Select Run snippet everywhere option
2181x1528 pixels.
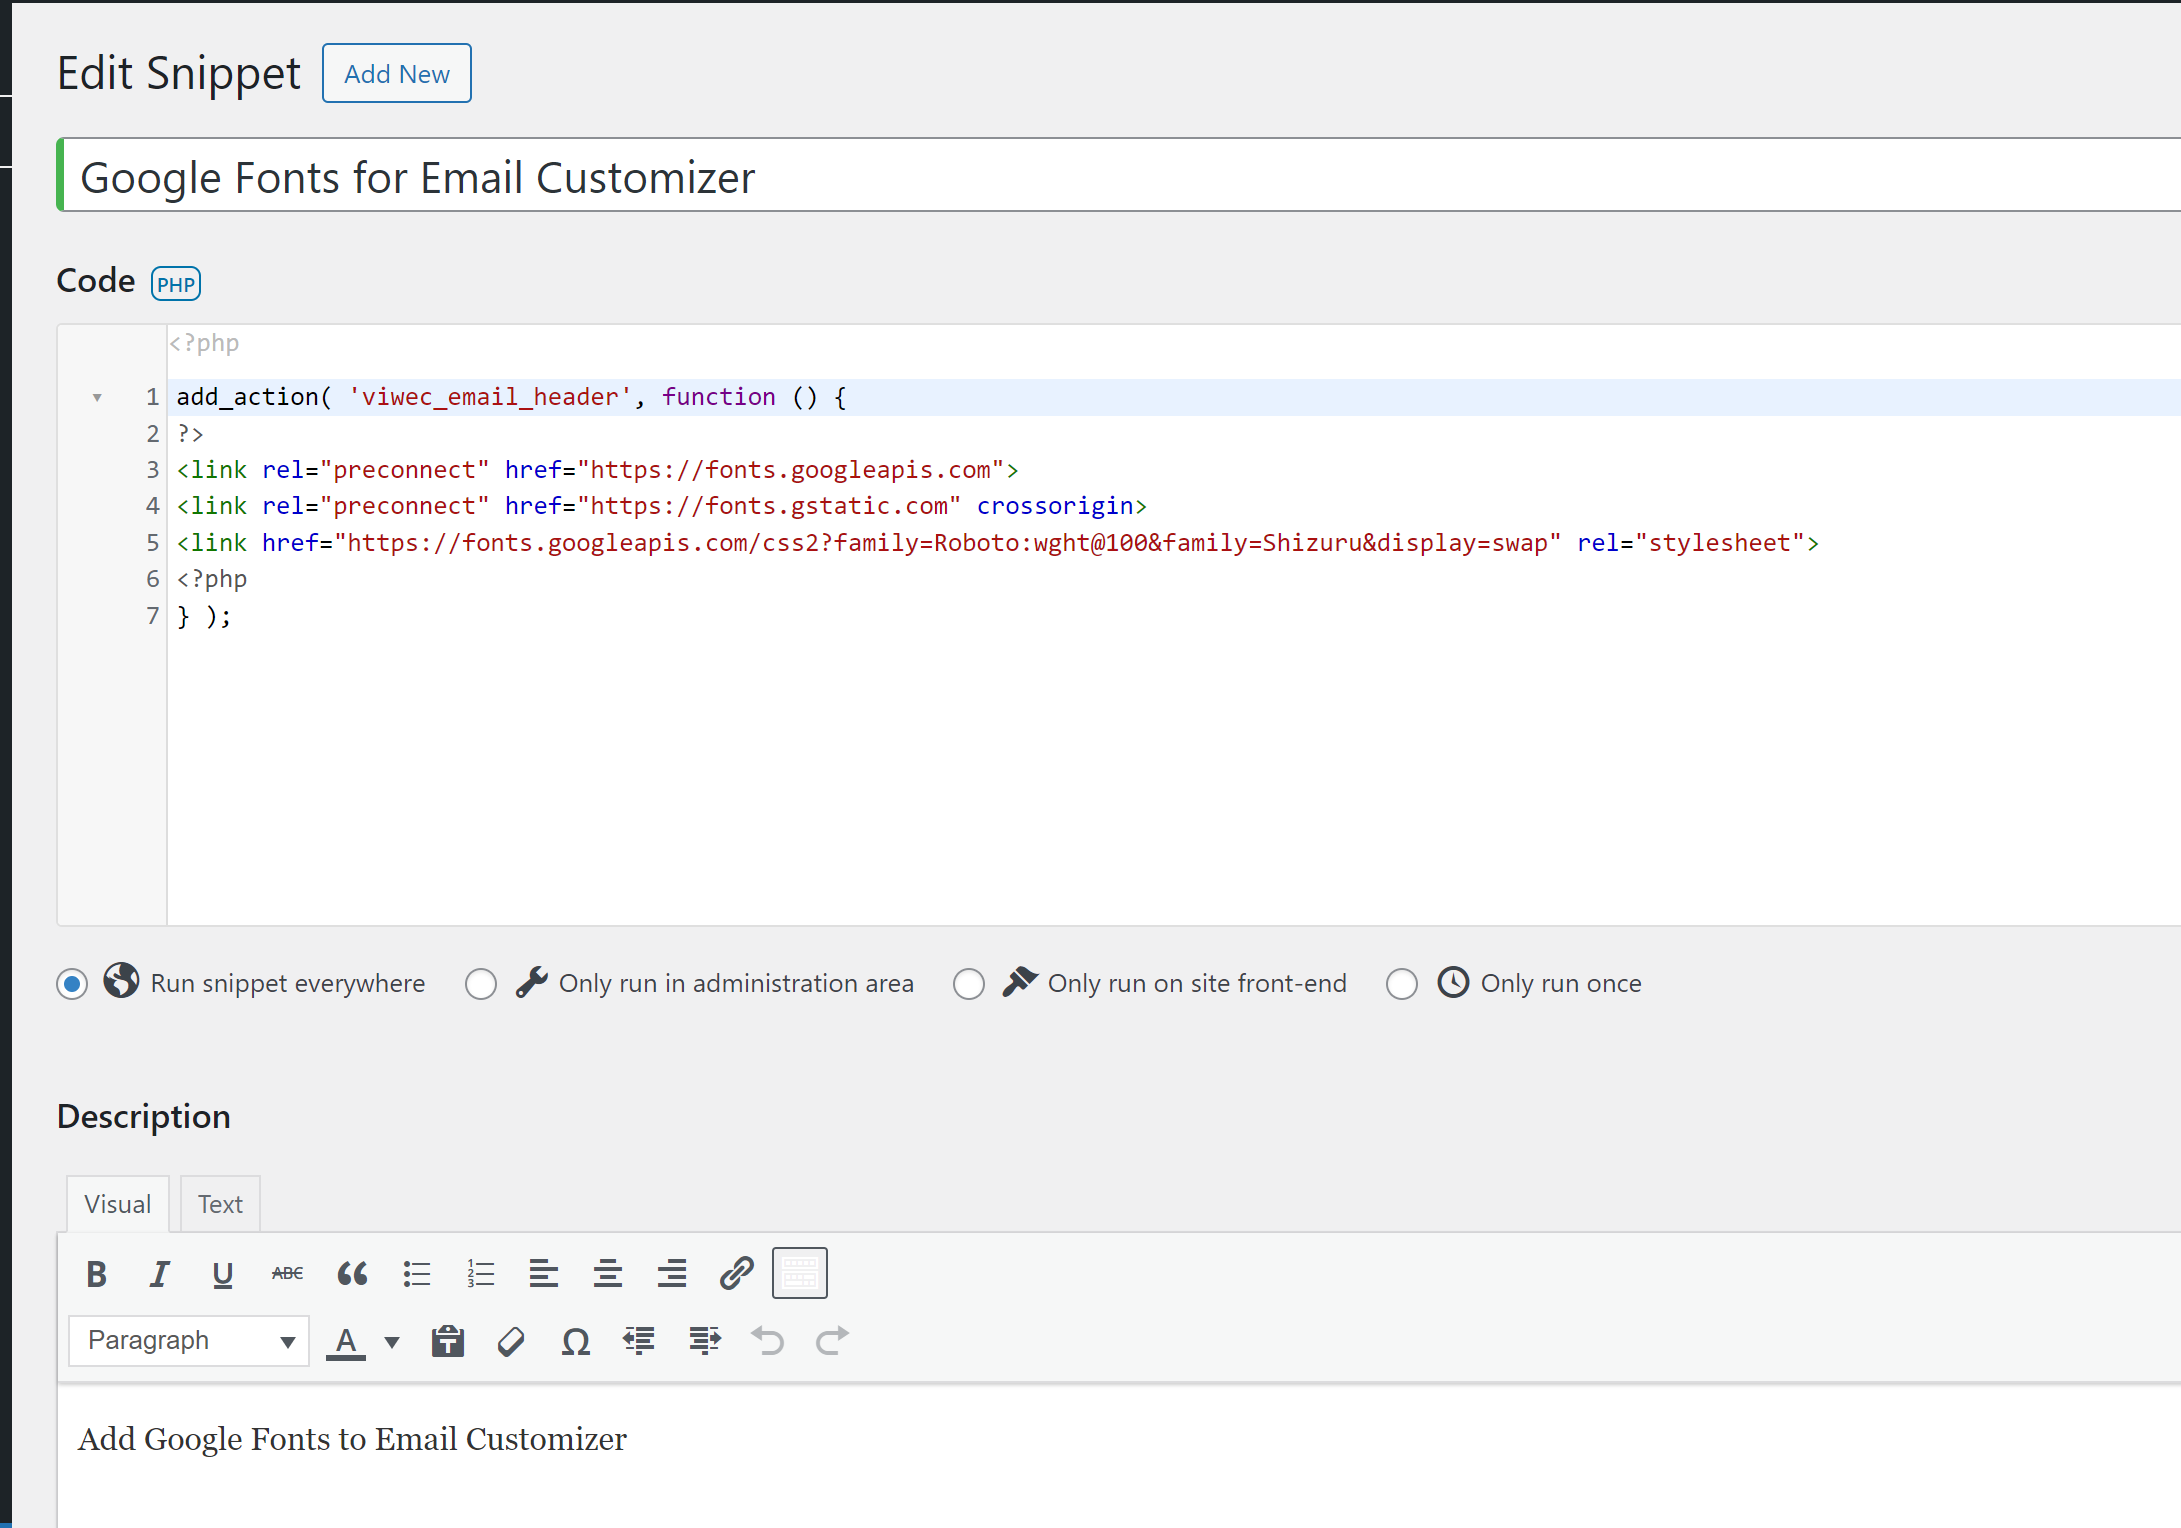pyautogui.click(x=72, y=984)
